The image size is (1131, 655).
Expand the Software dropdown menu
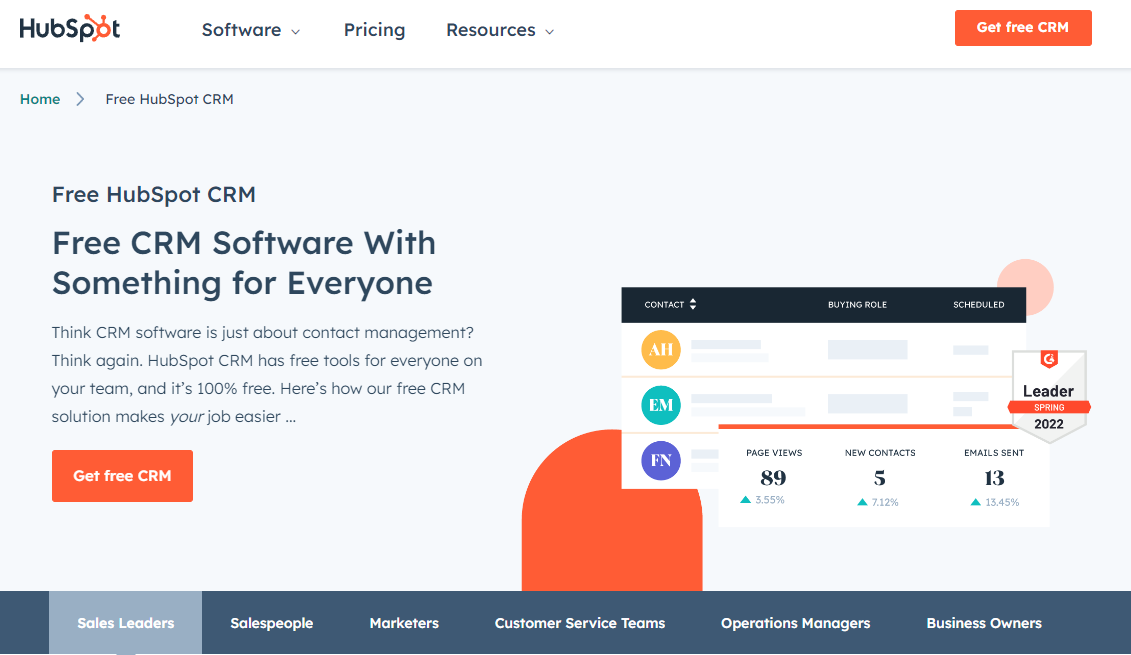[250, 30]
